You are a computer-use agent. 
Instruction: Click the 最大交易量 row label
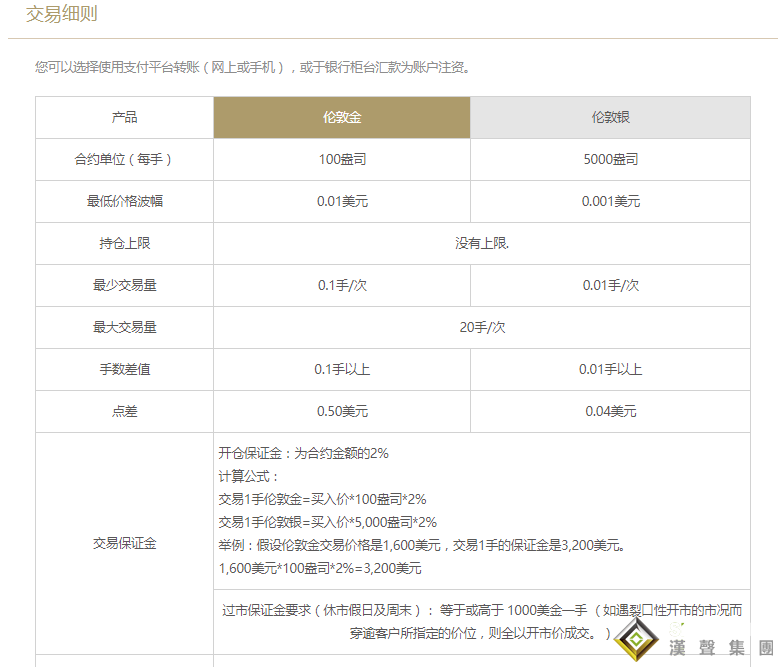coord(125,327)
